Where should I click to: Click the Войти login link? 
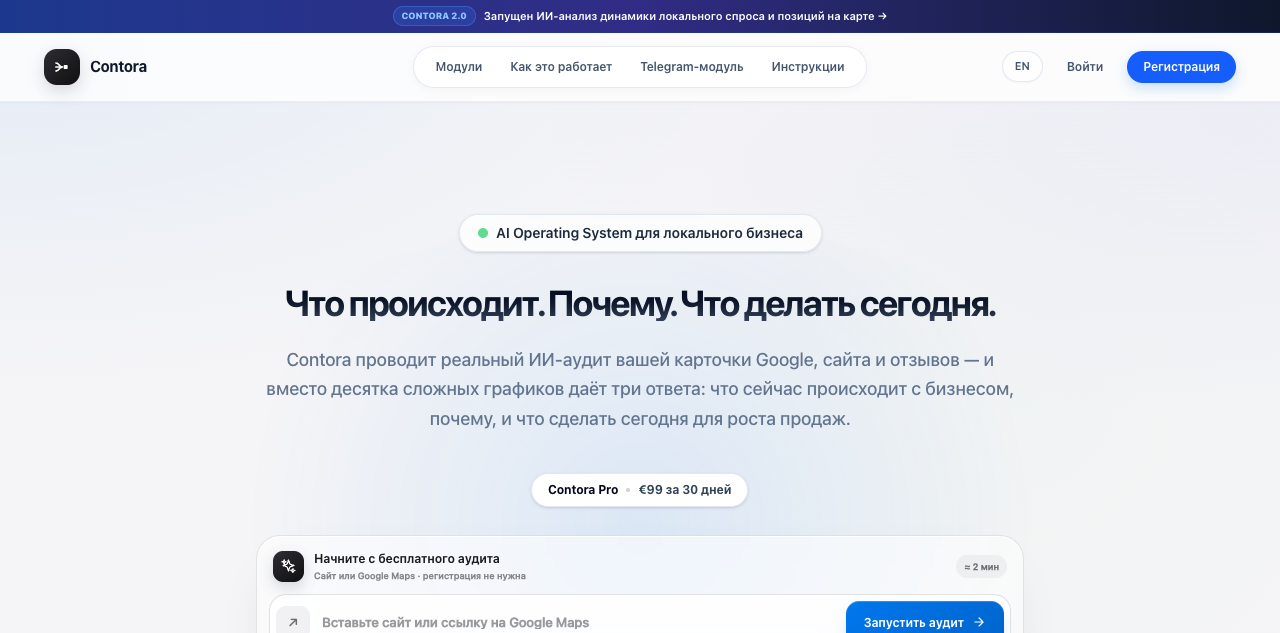[1085, 67]
